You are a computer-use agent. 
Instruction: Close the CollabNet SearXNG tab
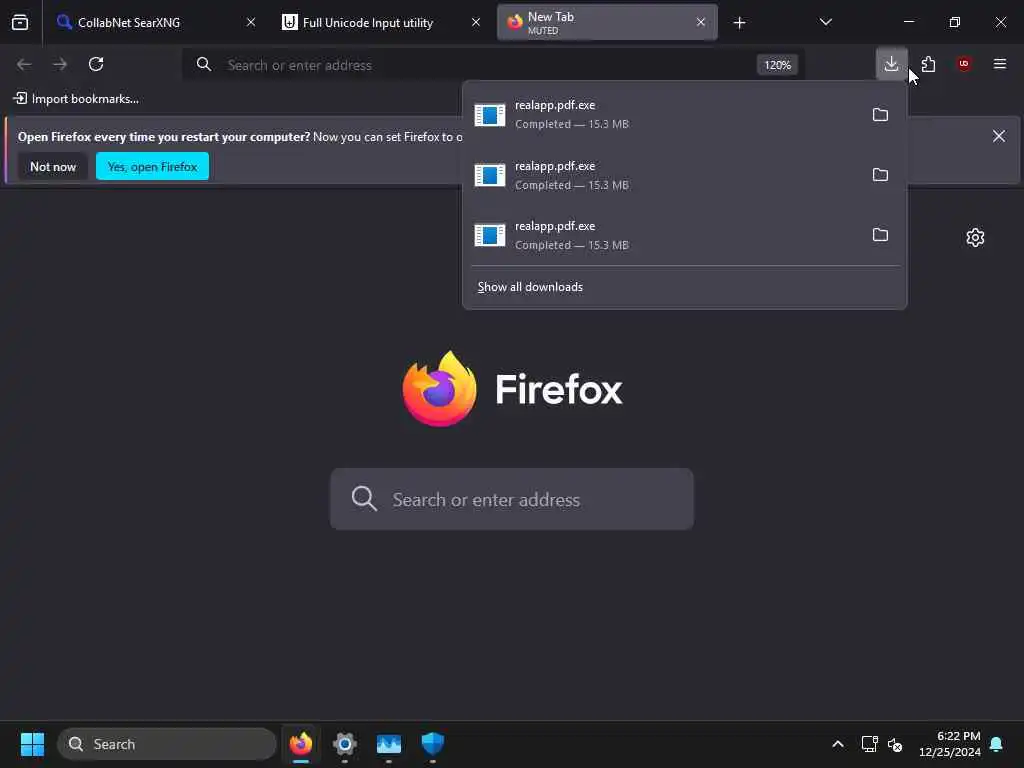[251, 22]
